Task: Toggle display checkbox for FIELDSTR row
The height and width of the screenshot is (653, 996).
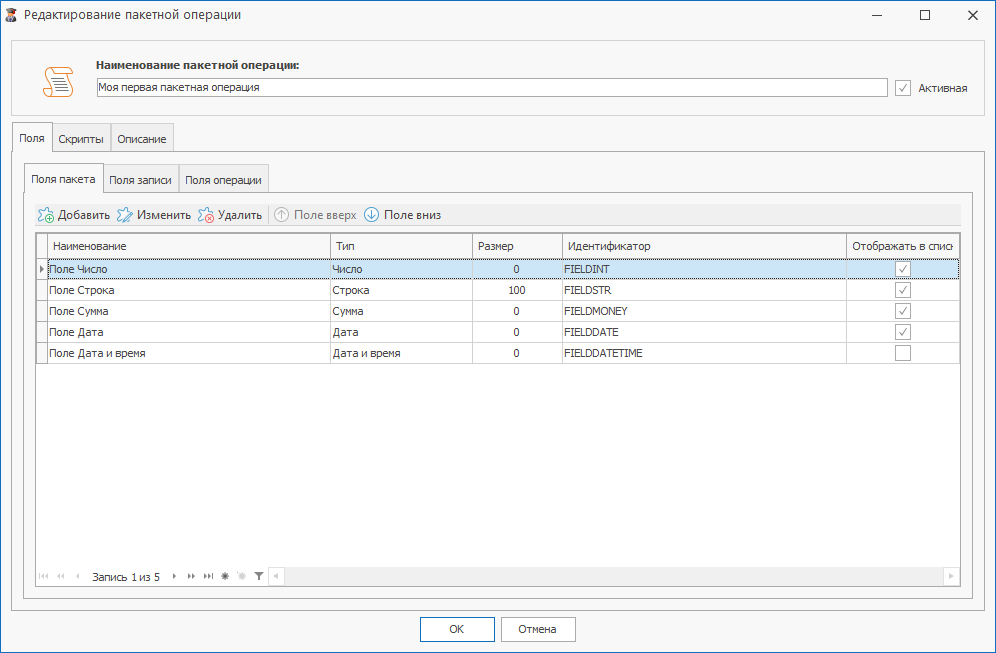Action: pyautogui.click(x=903, y=290)
